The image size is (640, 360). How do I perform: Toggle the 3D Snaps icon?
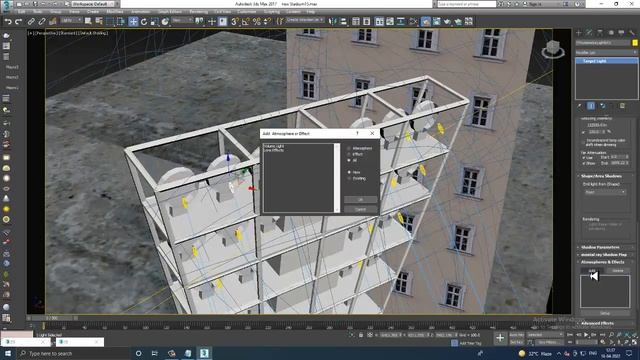234,21
